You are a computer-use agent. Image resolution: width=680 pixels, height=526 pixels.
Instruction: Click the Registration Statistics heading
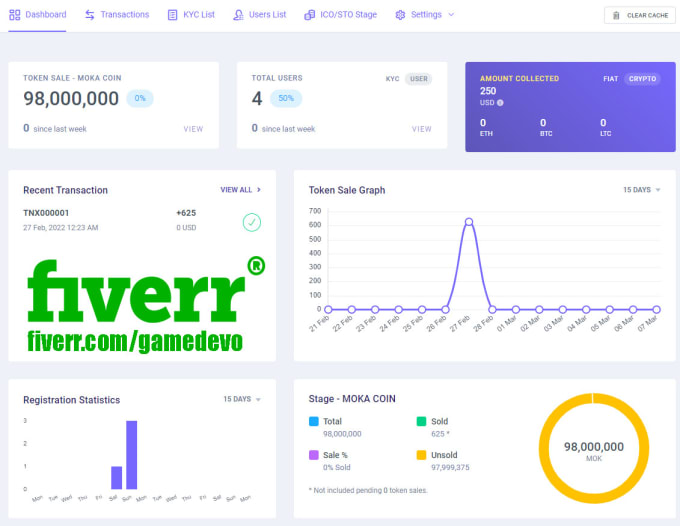tap(72, 400)
